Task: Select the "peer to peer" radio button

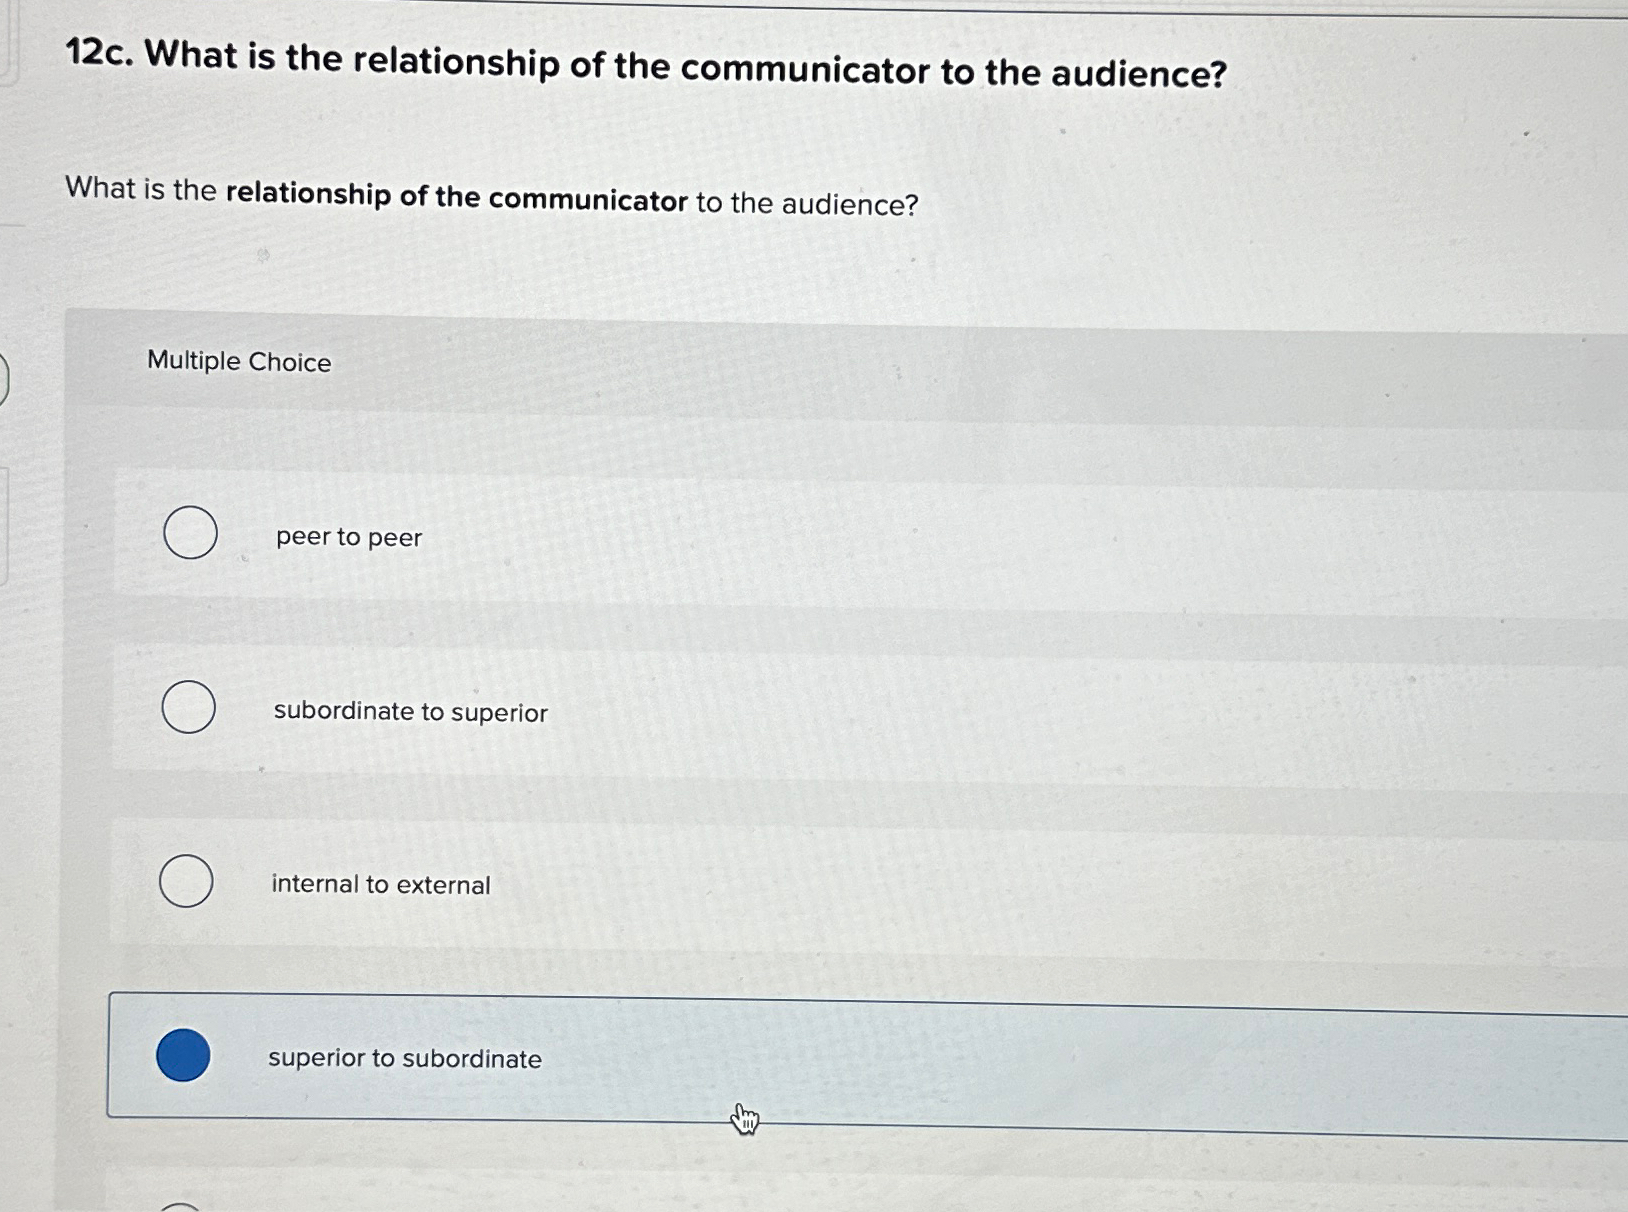Action: pyautogui.click(x=188, y=534)
